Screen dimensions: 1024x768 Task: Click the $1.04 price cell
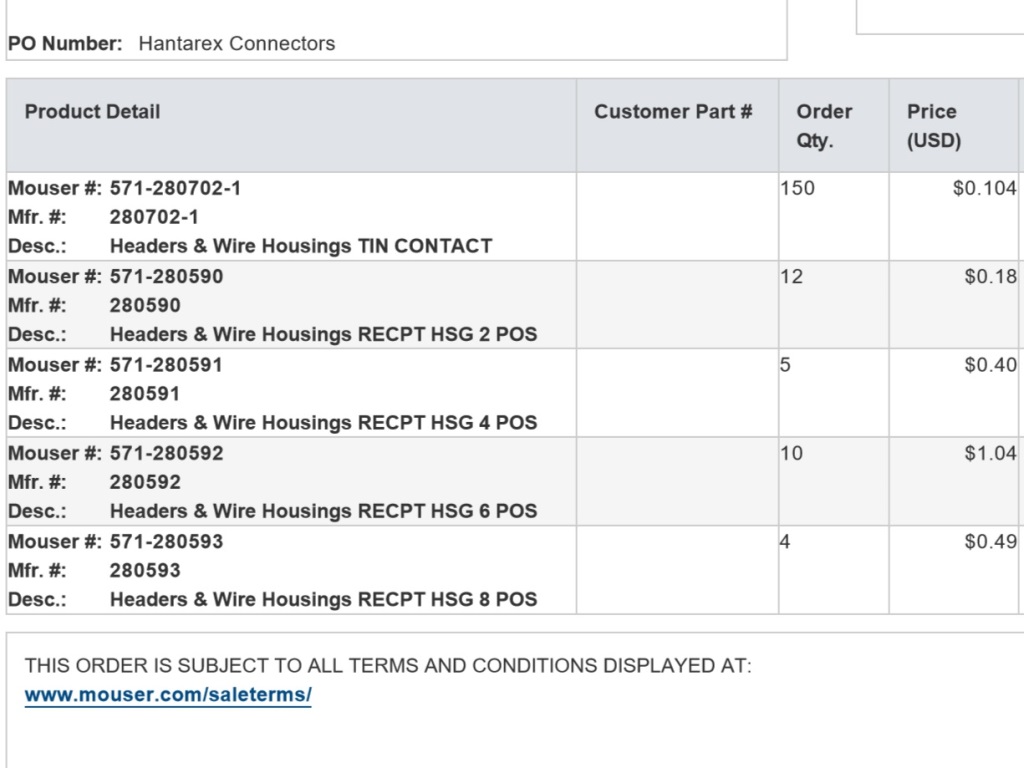[990, 453]
